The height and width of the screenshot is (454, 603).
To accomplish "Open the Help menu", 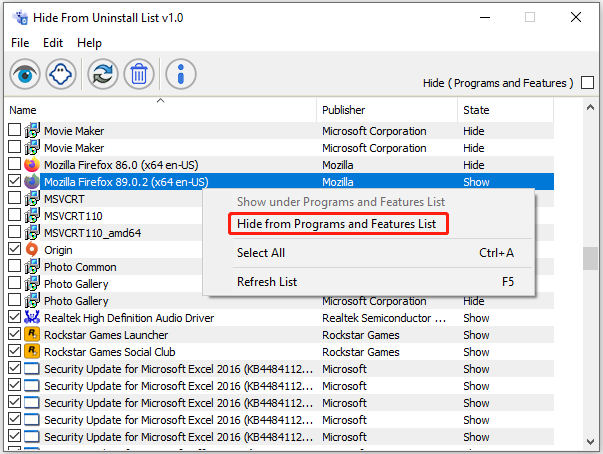I will 90,43.
